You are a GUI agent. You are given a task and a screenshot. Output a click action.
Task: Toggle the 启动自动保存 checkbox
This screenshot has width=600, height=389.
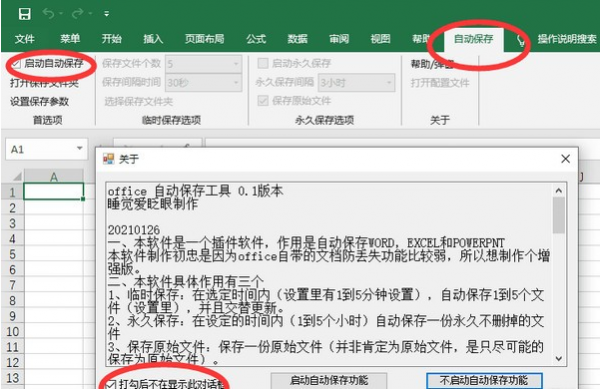click(x=16, y=63)
